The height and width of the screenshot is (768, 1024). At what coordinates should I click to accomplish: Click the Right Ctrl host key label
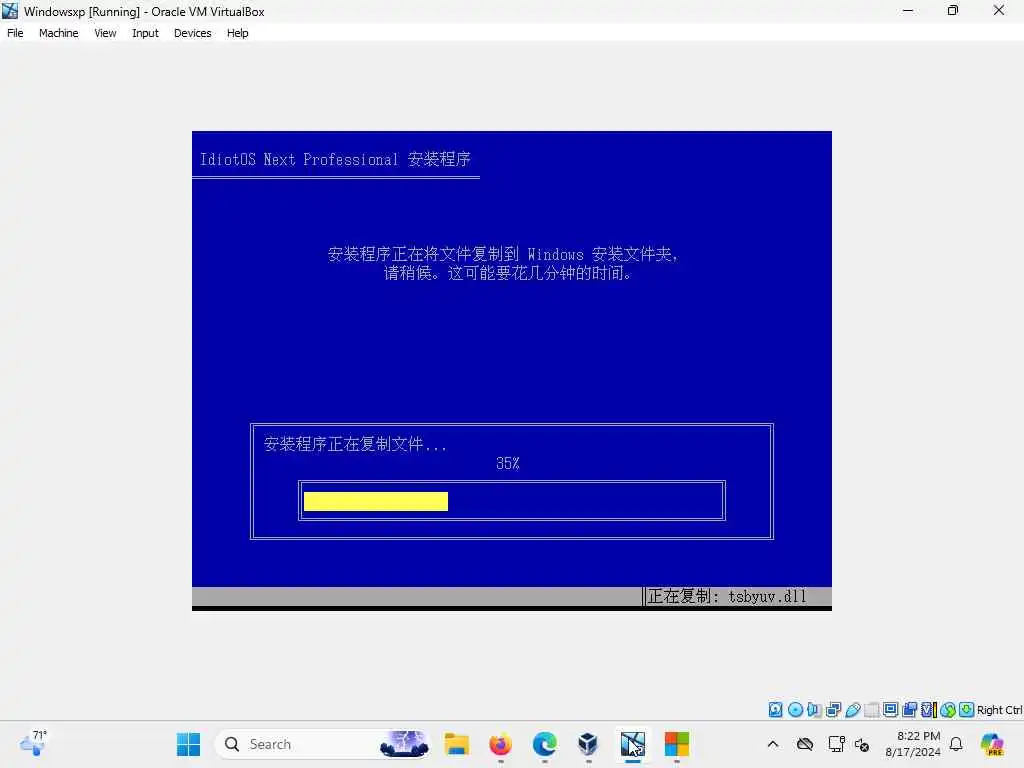pos(999,710)
